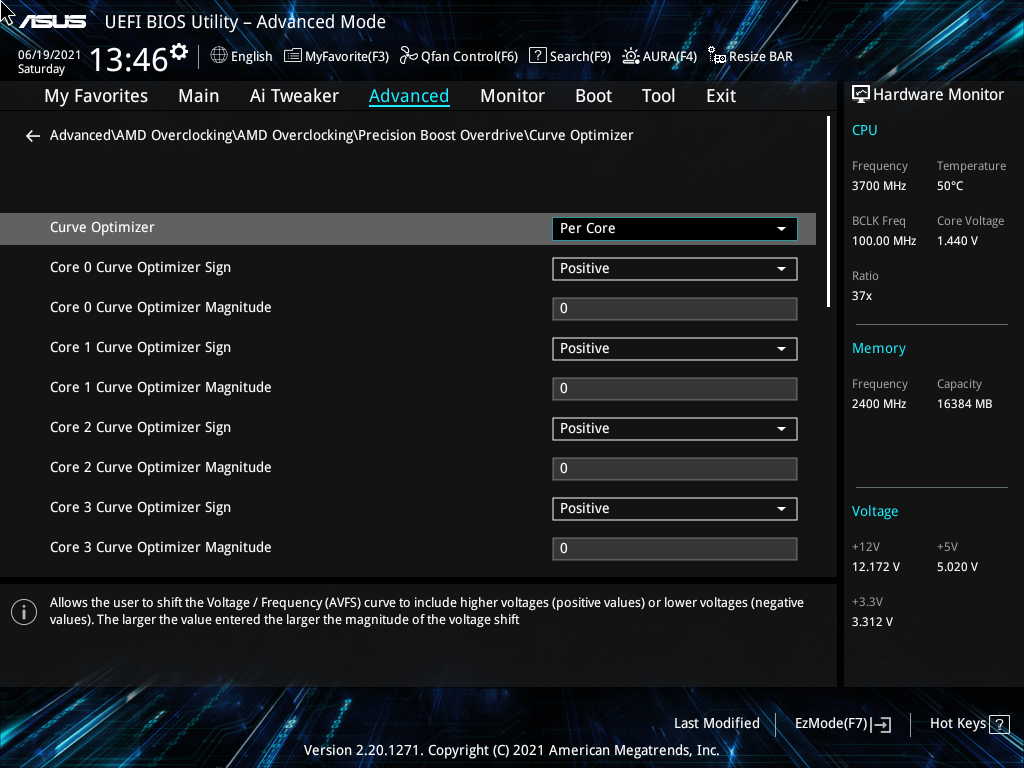1024x768 pixels.
Task: Open the Curve Optimizer dropdown
Action: click(674, 228)
